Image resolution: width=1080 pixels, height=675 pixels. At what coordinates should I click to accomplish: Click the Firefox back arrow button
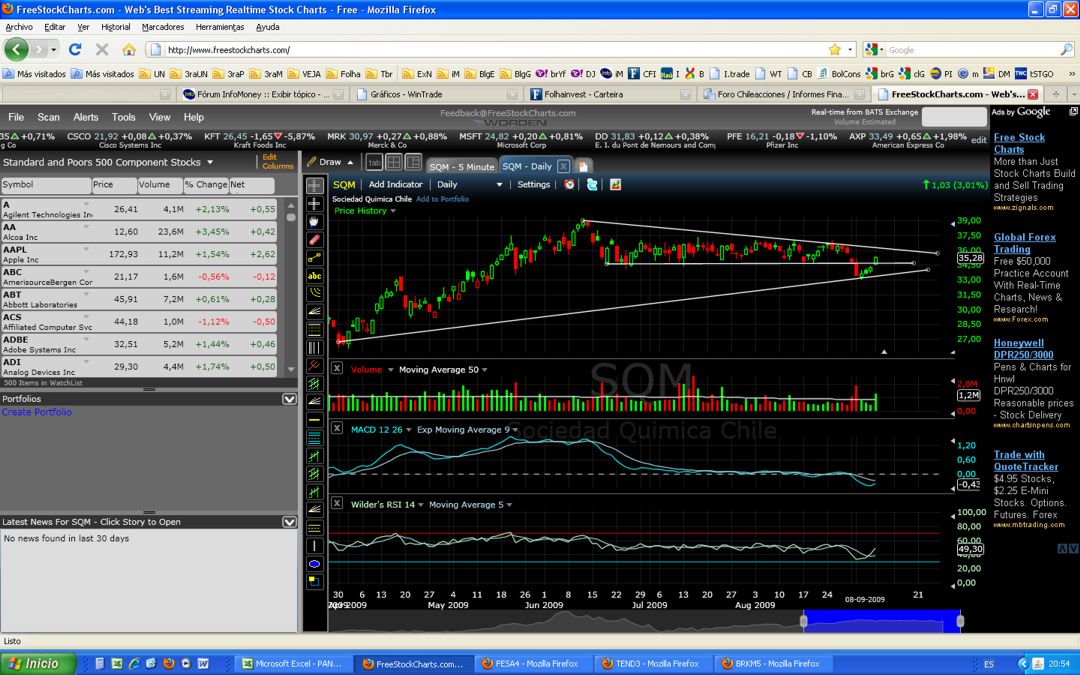[x=17, y=50]
